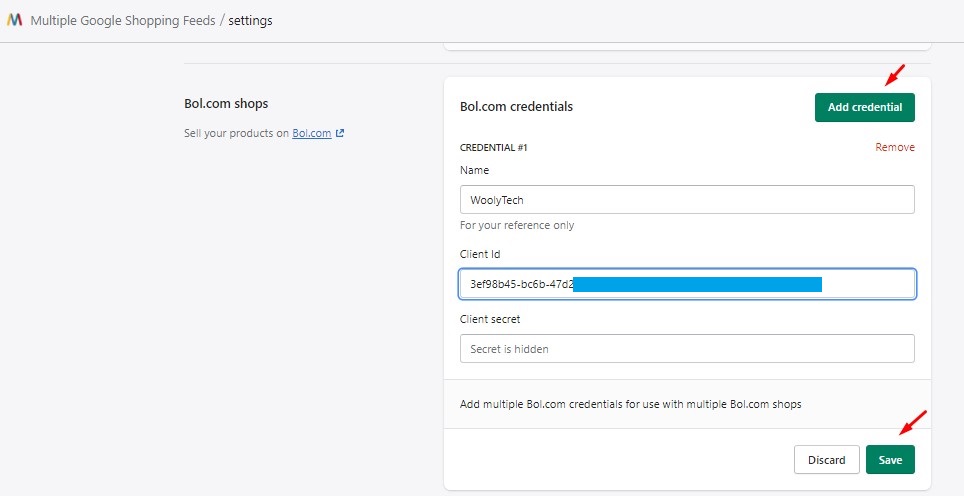Click the Name field label
The width and height of the screenshot is (964, 496).
coord(475,170)
